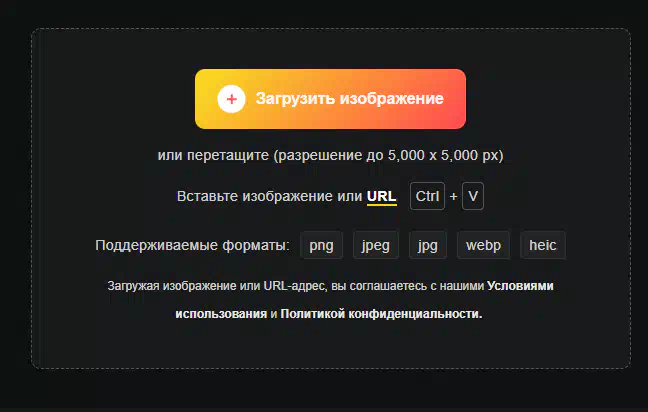Select the png format tag

pyautogui.click(x=321, y=245)
